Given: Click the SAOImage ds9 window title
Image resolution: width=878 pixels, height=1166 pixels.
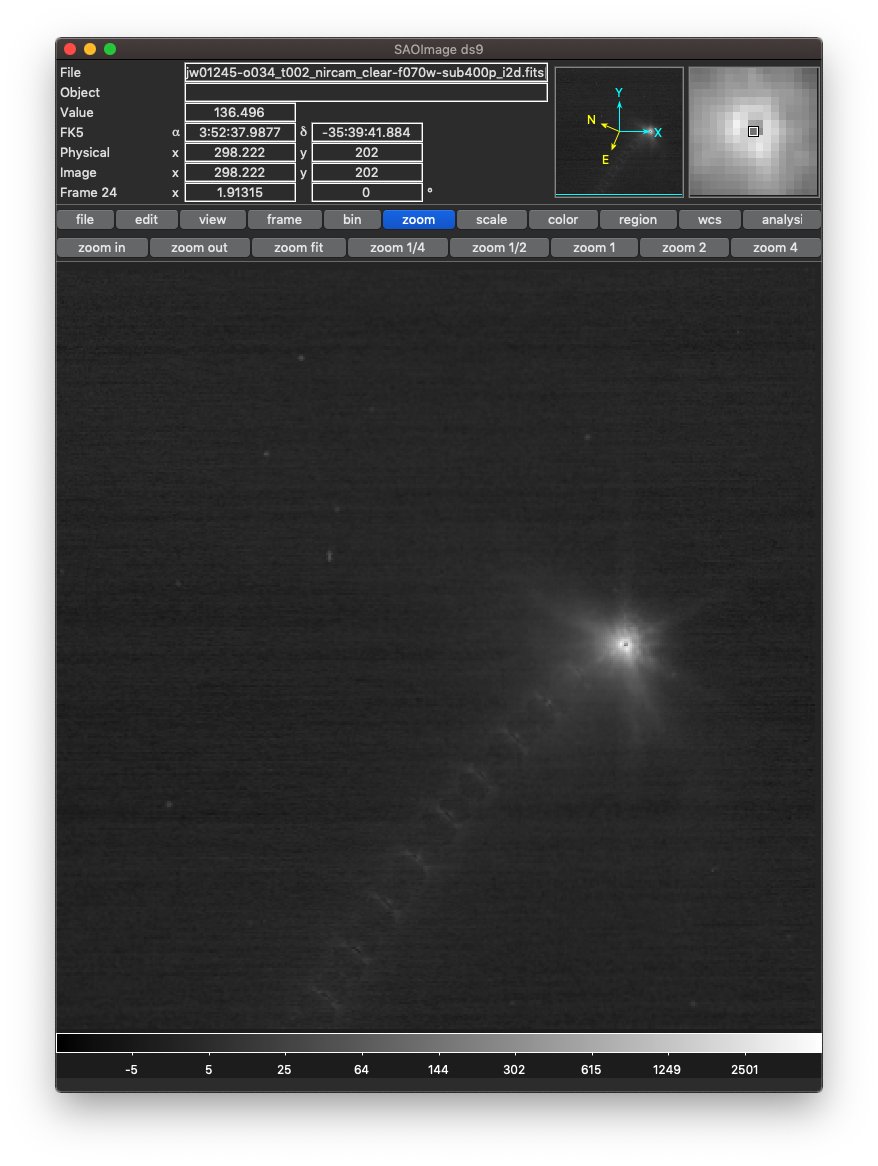Looking at the screenshot, I should (x=439, y=49).
